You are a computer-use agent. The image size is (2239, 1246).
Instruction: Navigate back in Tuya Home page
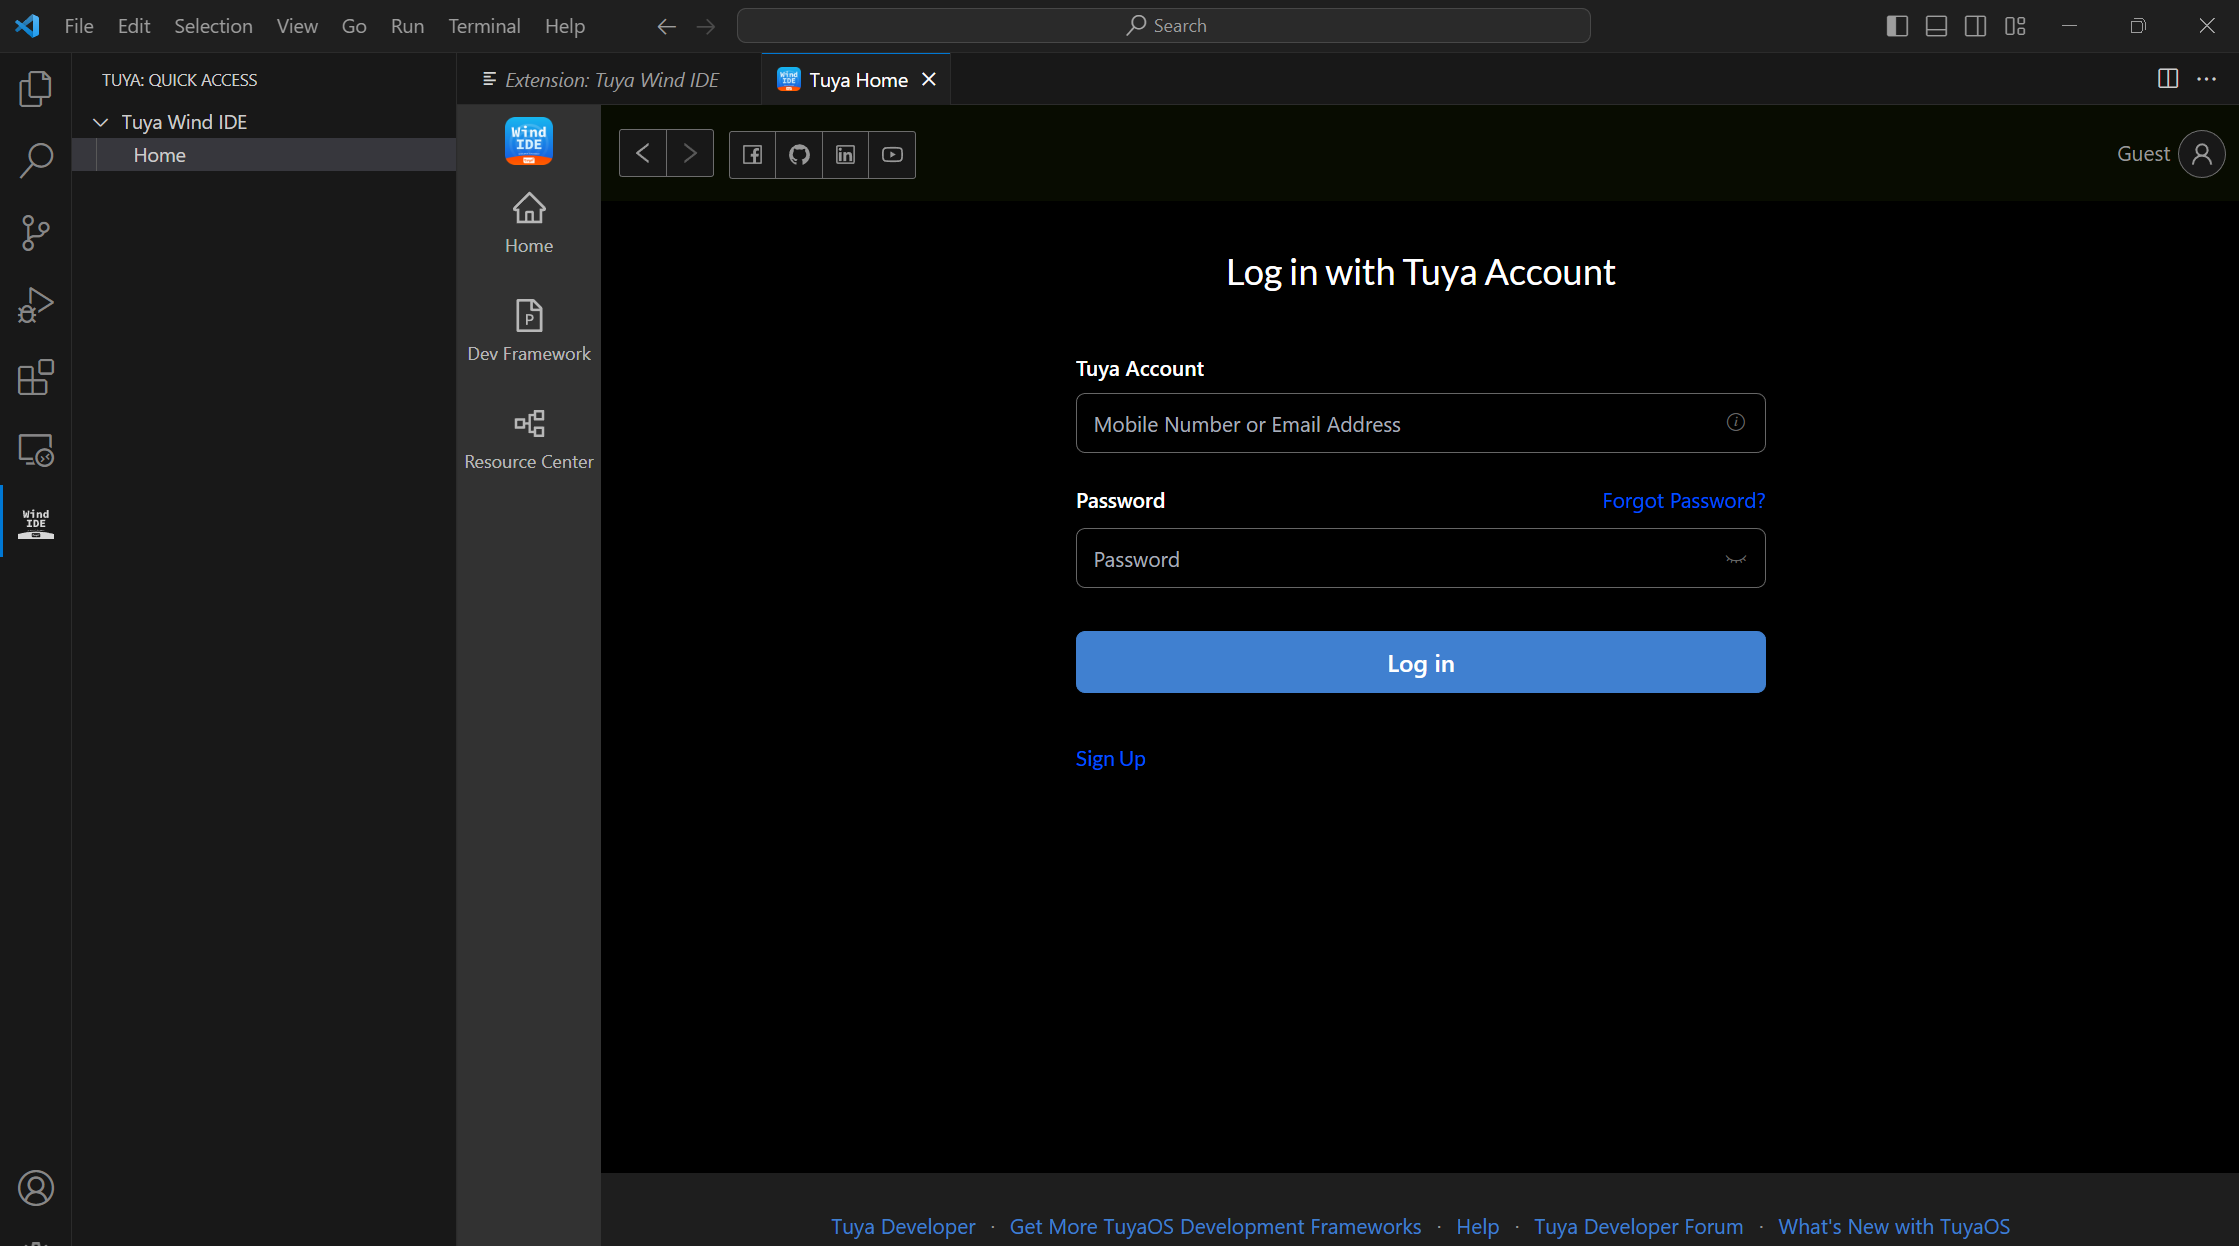point(643,154)
